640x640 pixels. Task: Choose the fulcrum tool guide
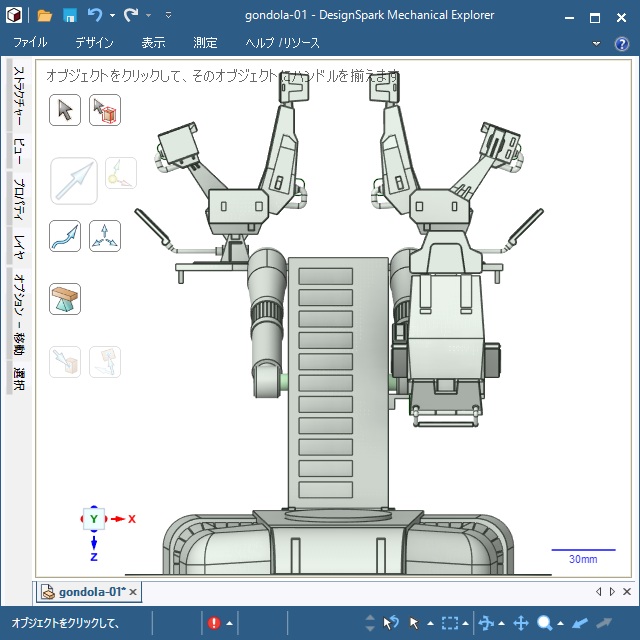pyautogui.click(x=65, y=299)
